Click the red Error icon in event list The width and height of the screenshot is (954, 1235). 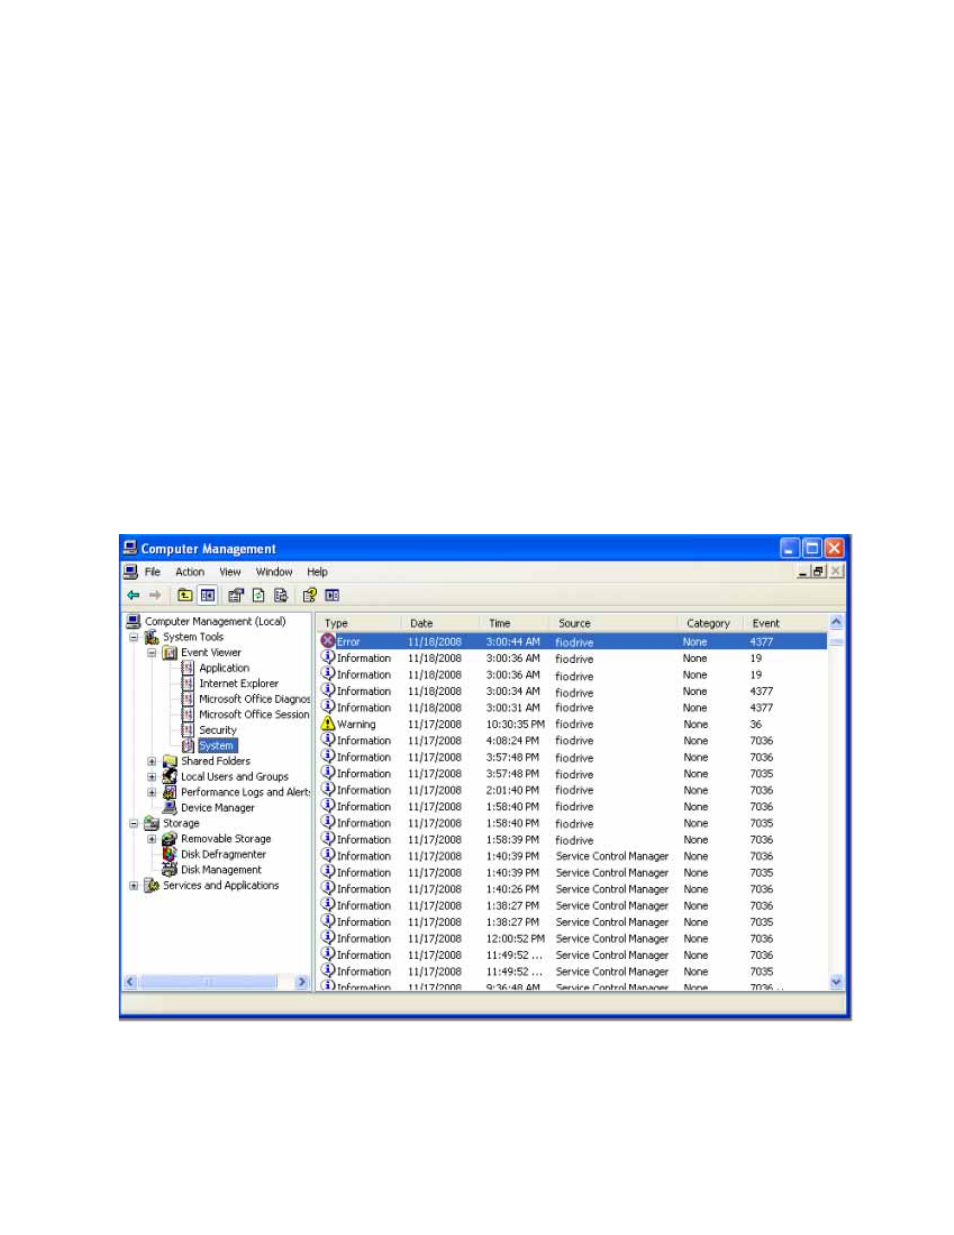coord(328,641)
